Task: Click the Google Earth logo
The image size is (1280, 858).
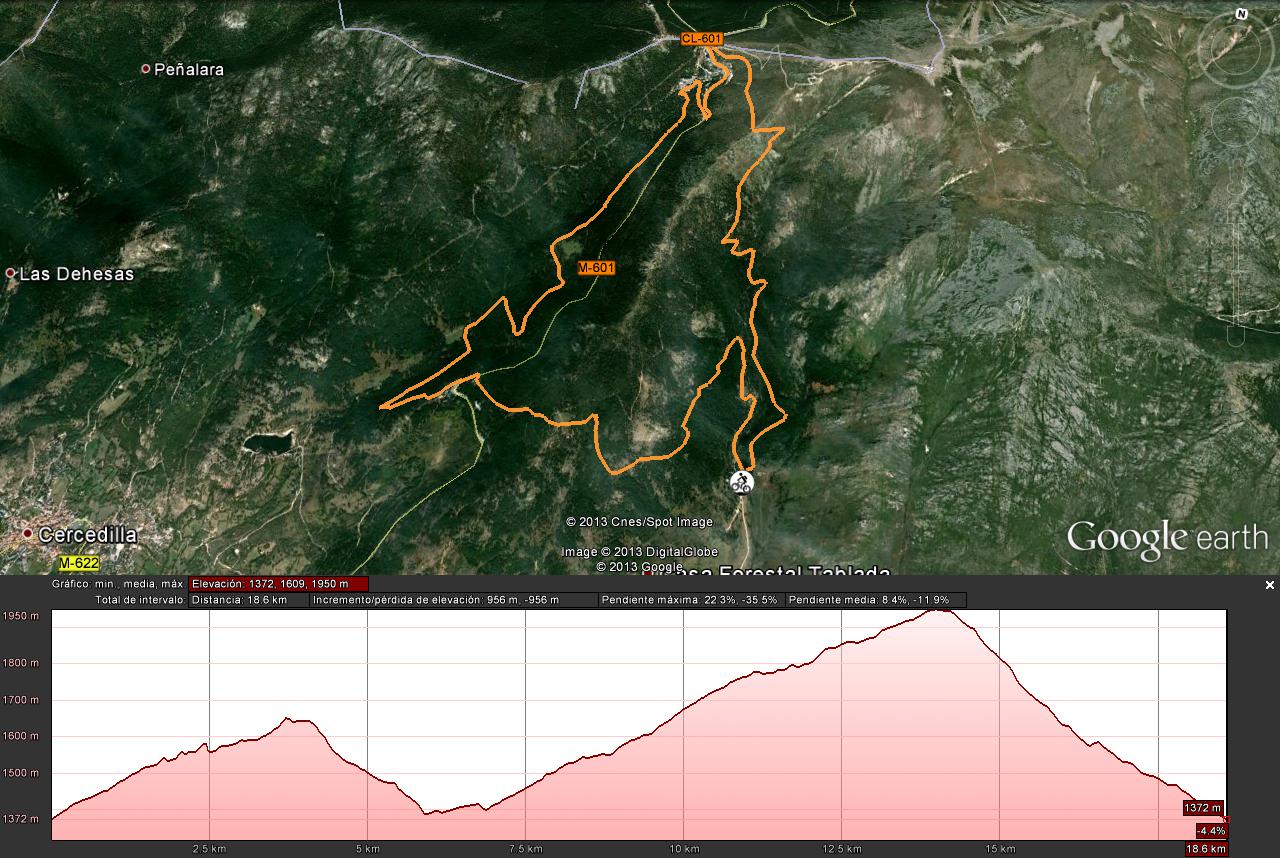Action: [1166, 538]
